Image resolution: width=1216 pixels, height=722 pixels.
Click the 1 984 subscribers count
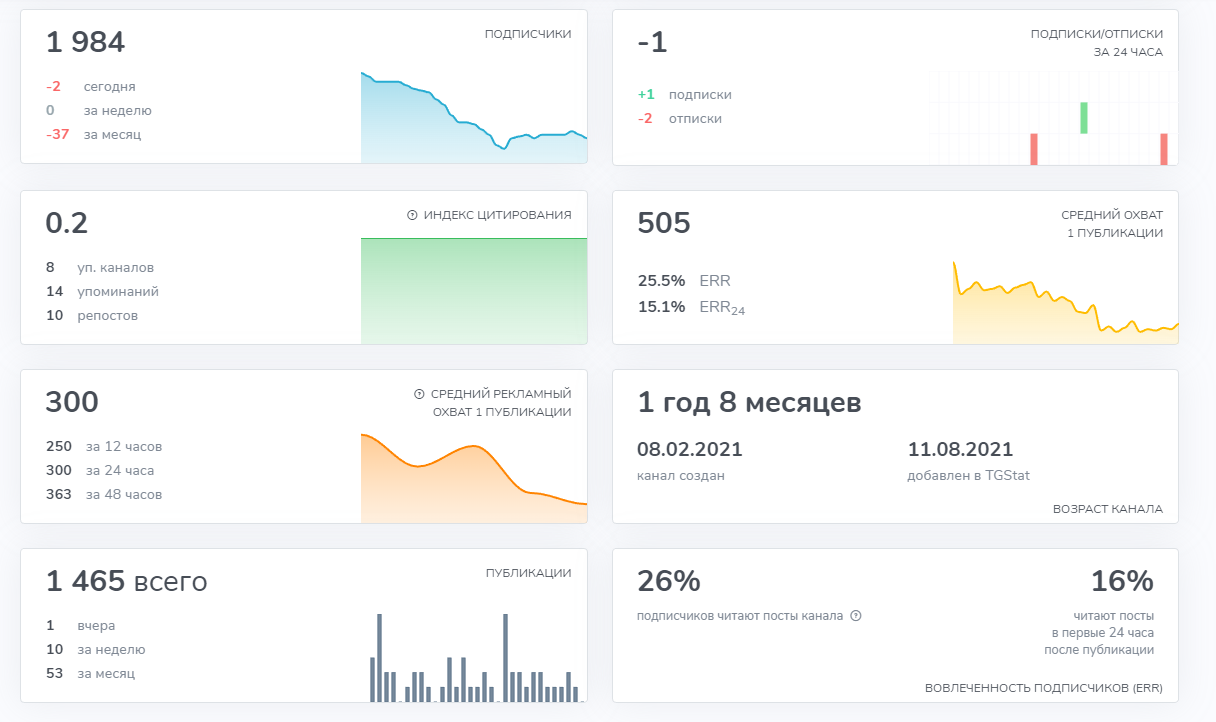[85, 42]
